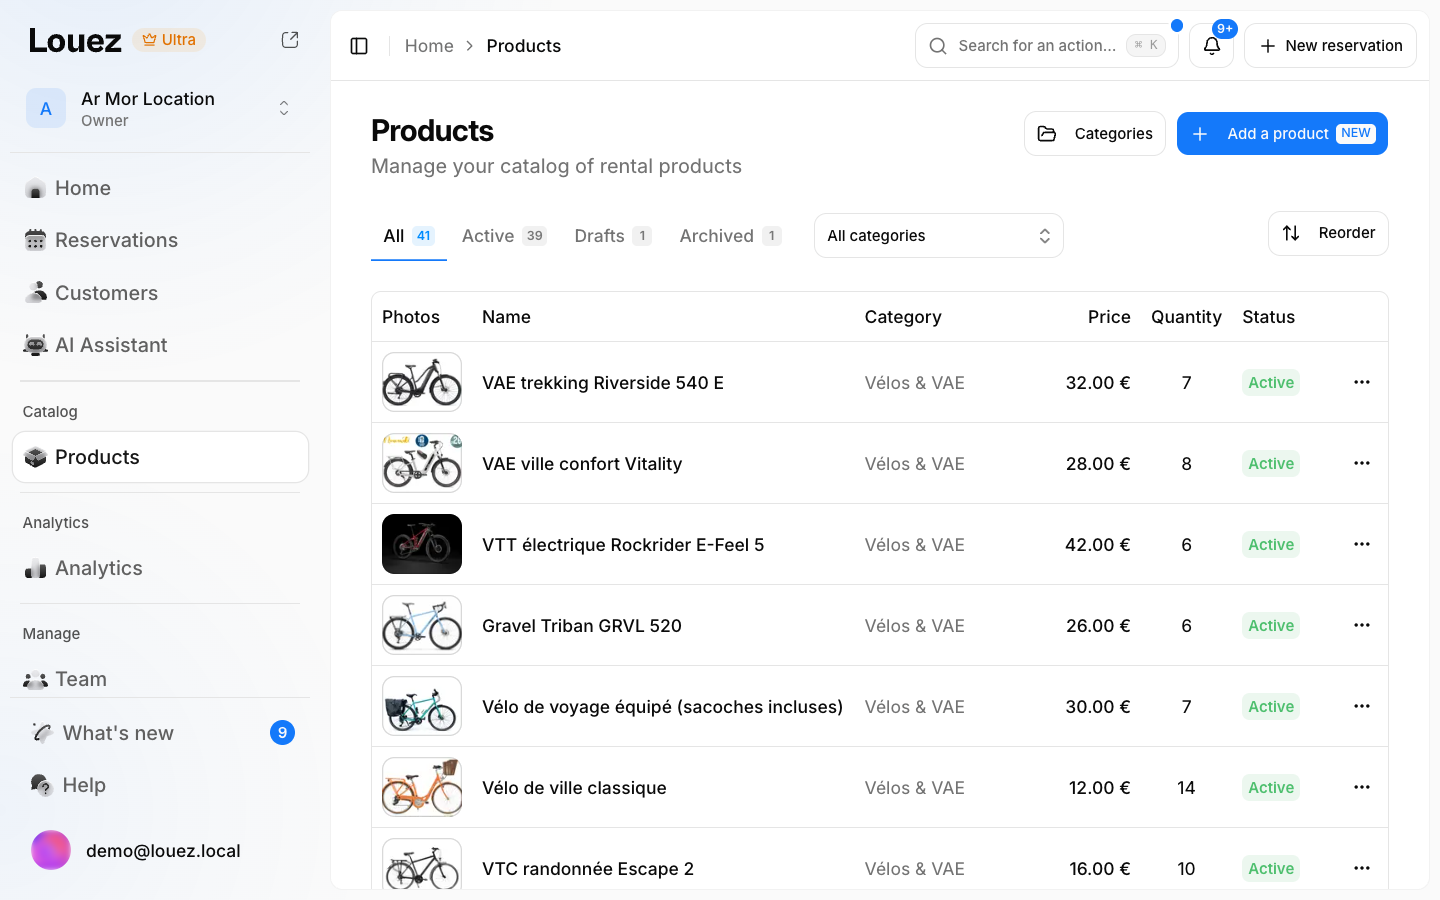The width and height of the screenshot is (1440, 900).
Task: Click the 32.00 € price cell
Action: click(1098, 383)
